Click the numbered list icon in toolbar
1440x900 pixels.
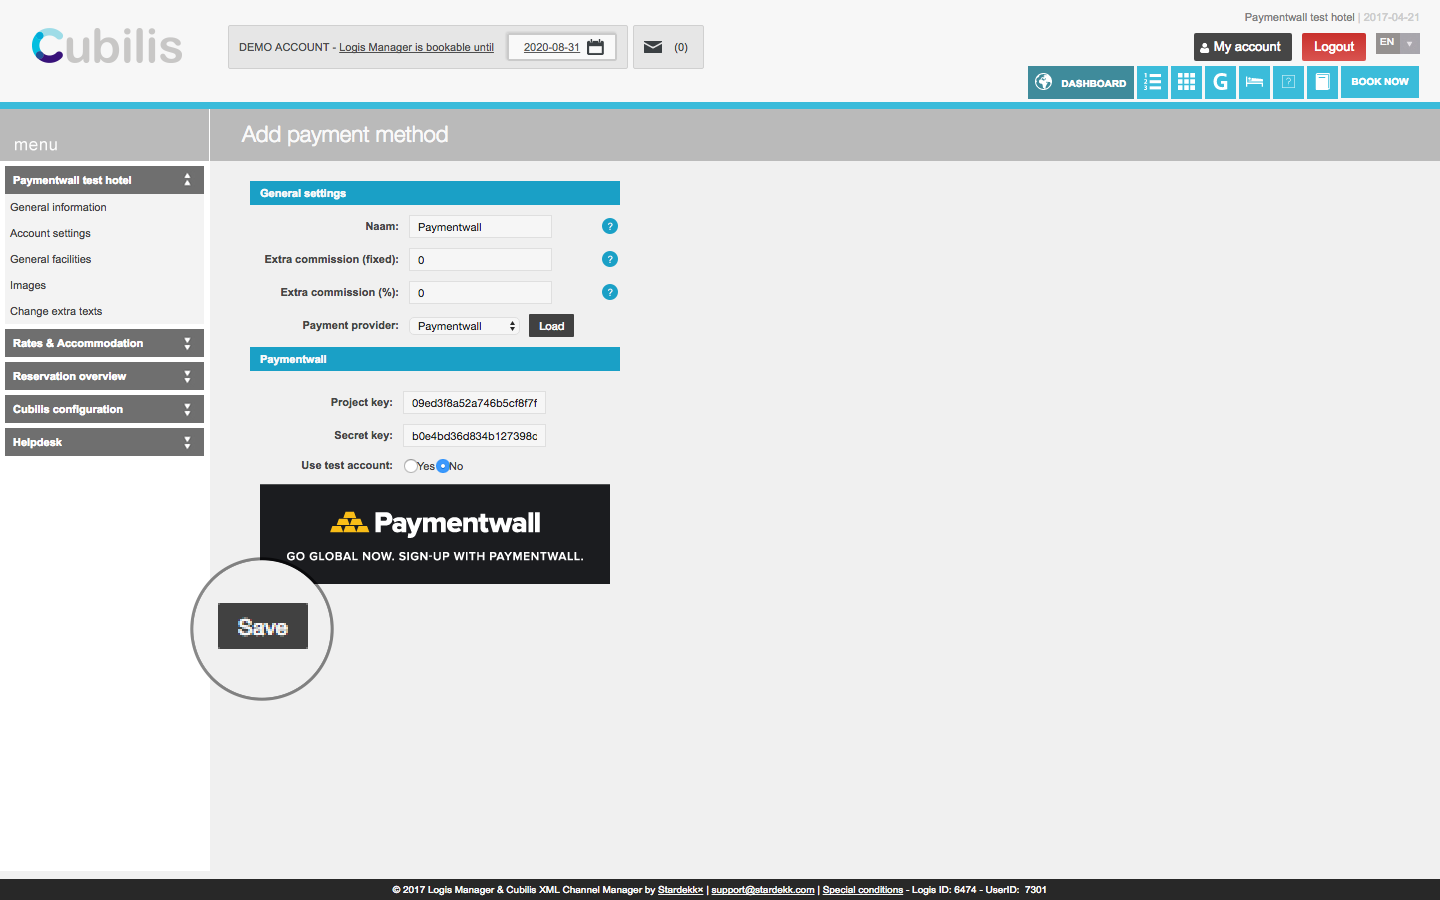(1152, 82)
